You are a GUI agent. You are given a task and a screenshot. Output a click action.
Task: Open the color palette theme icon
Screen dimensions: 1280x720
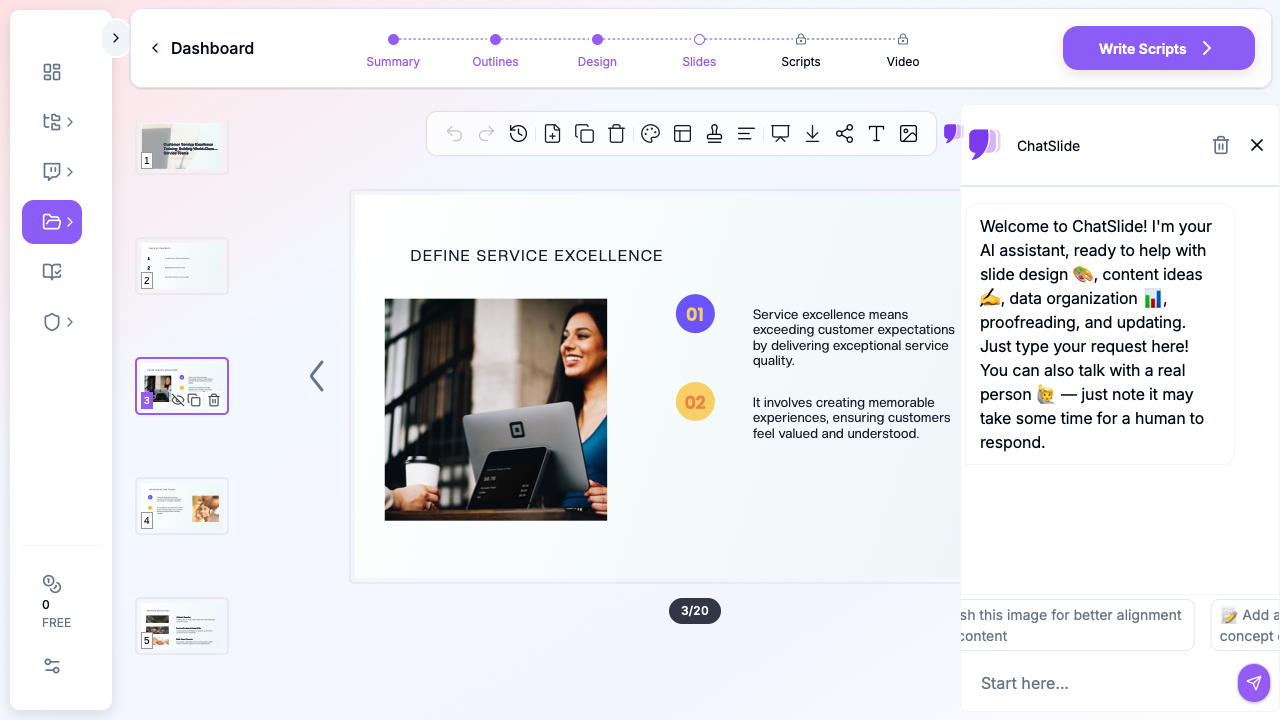coord(650,134)
